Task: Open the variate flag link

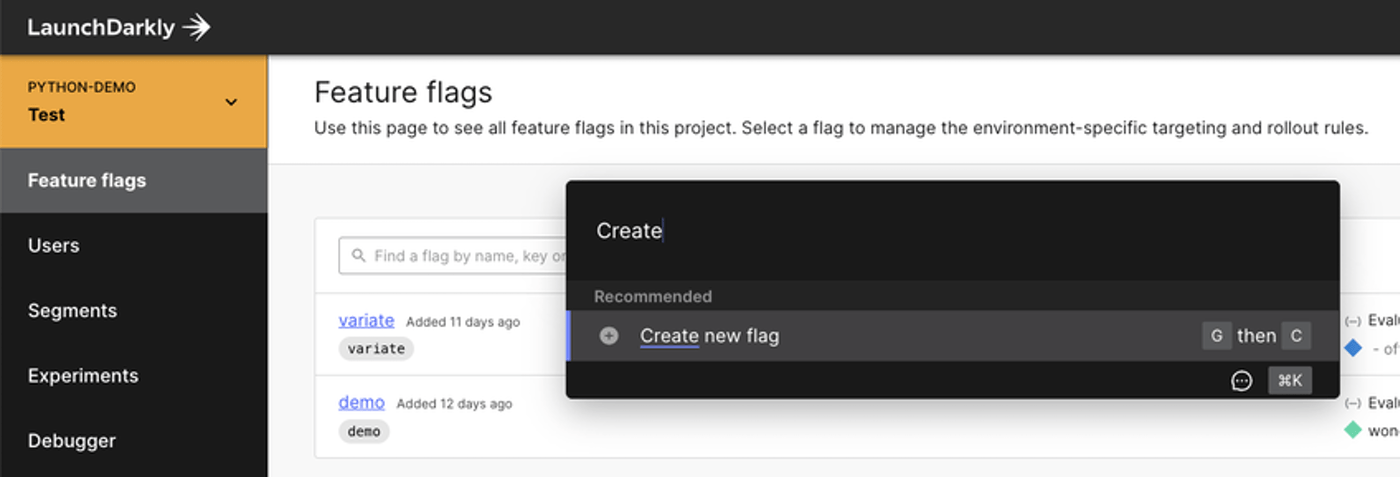Action: [x=366, y=321]
